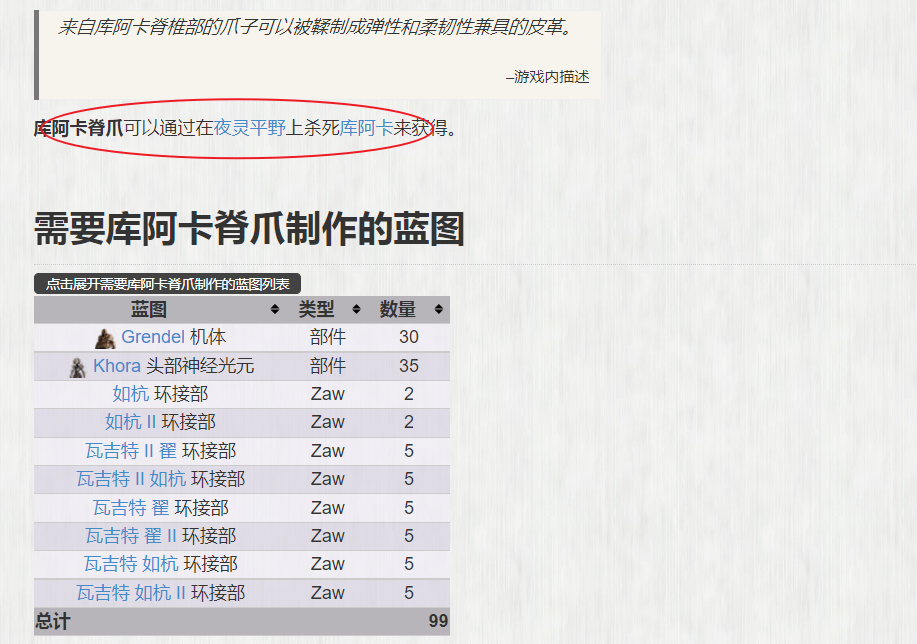This screenshot has height=644, width=917.
Task: Click the Khora frame thumbnail icon
Action: click(x=77, y=367)
